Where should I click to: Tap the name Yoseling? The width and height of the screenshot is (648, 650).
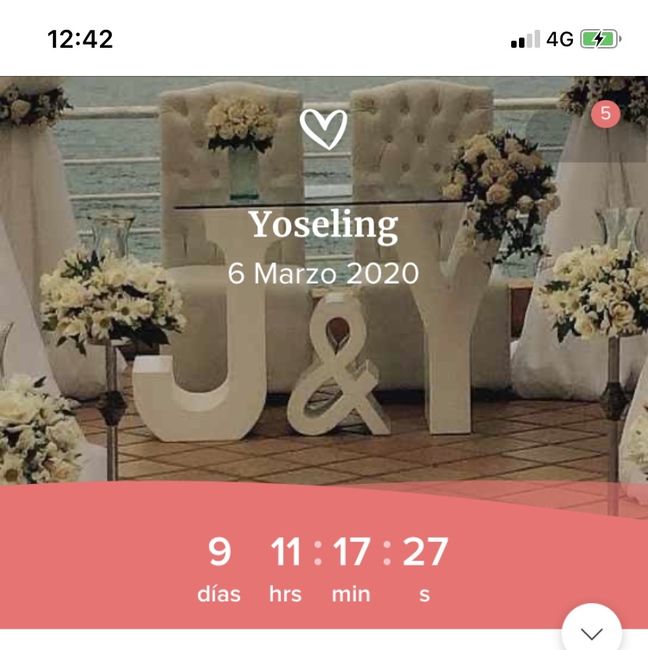[323, 225]
